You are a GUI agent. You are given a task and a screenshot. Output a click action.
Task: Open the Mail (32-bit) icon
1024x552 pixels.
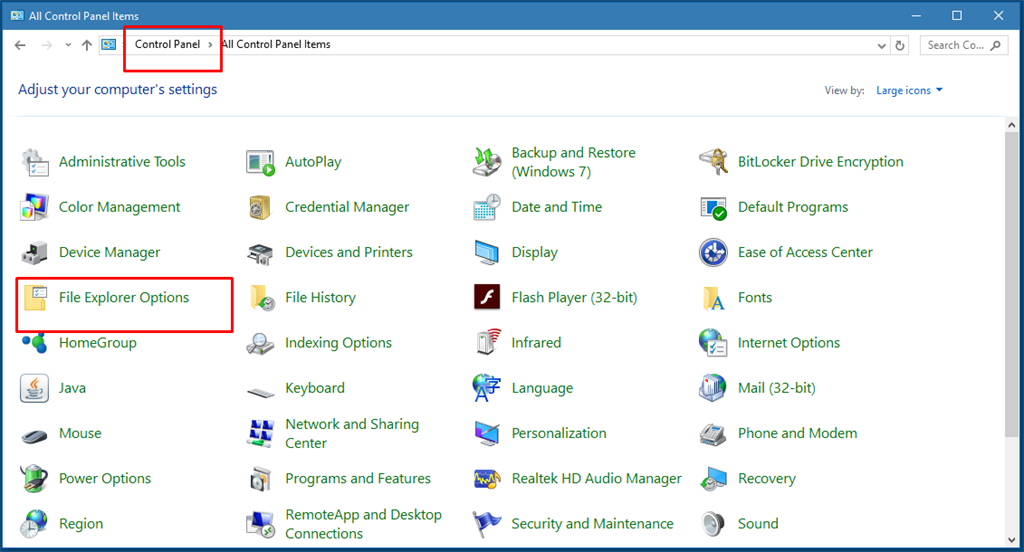click(713, 388)
